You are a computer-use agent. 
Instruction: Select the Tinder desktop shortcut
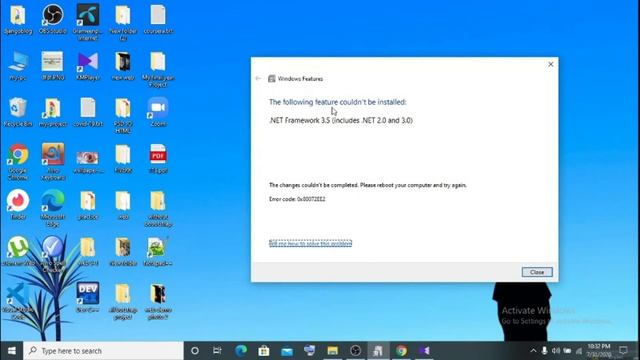tap(18, 205)
